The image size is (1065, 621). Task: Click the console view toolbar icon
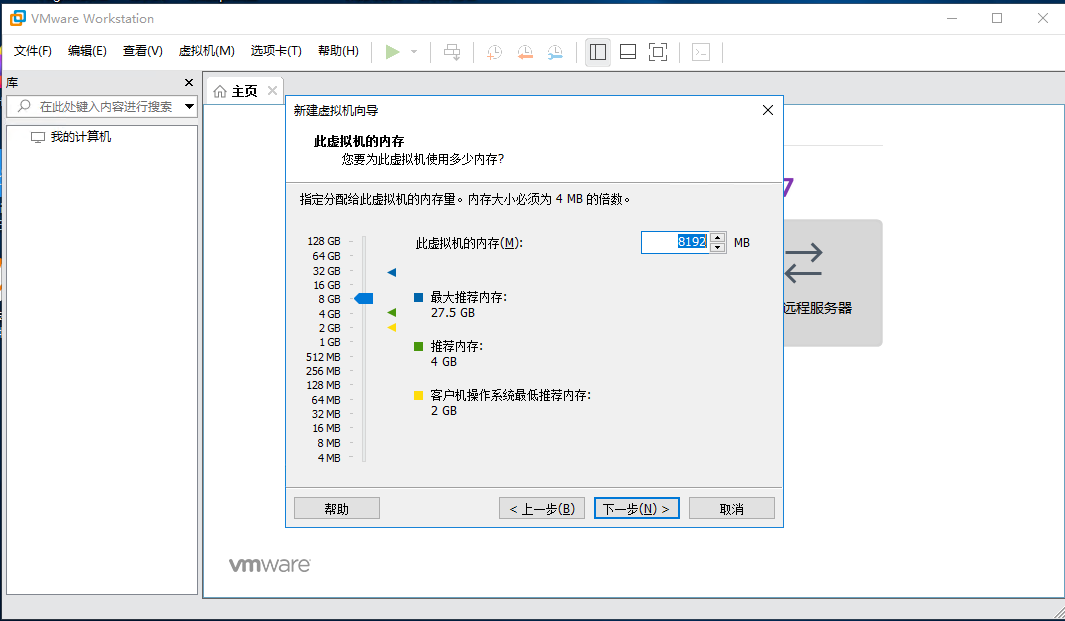[x=701, y=52]
